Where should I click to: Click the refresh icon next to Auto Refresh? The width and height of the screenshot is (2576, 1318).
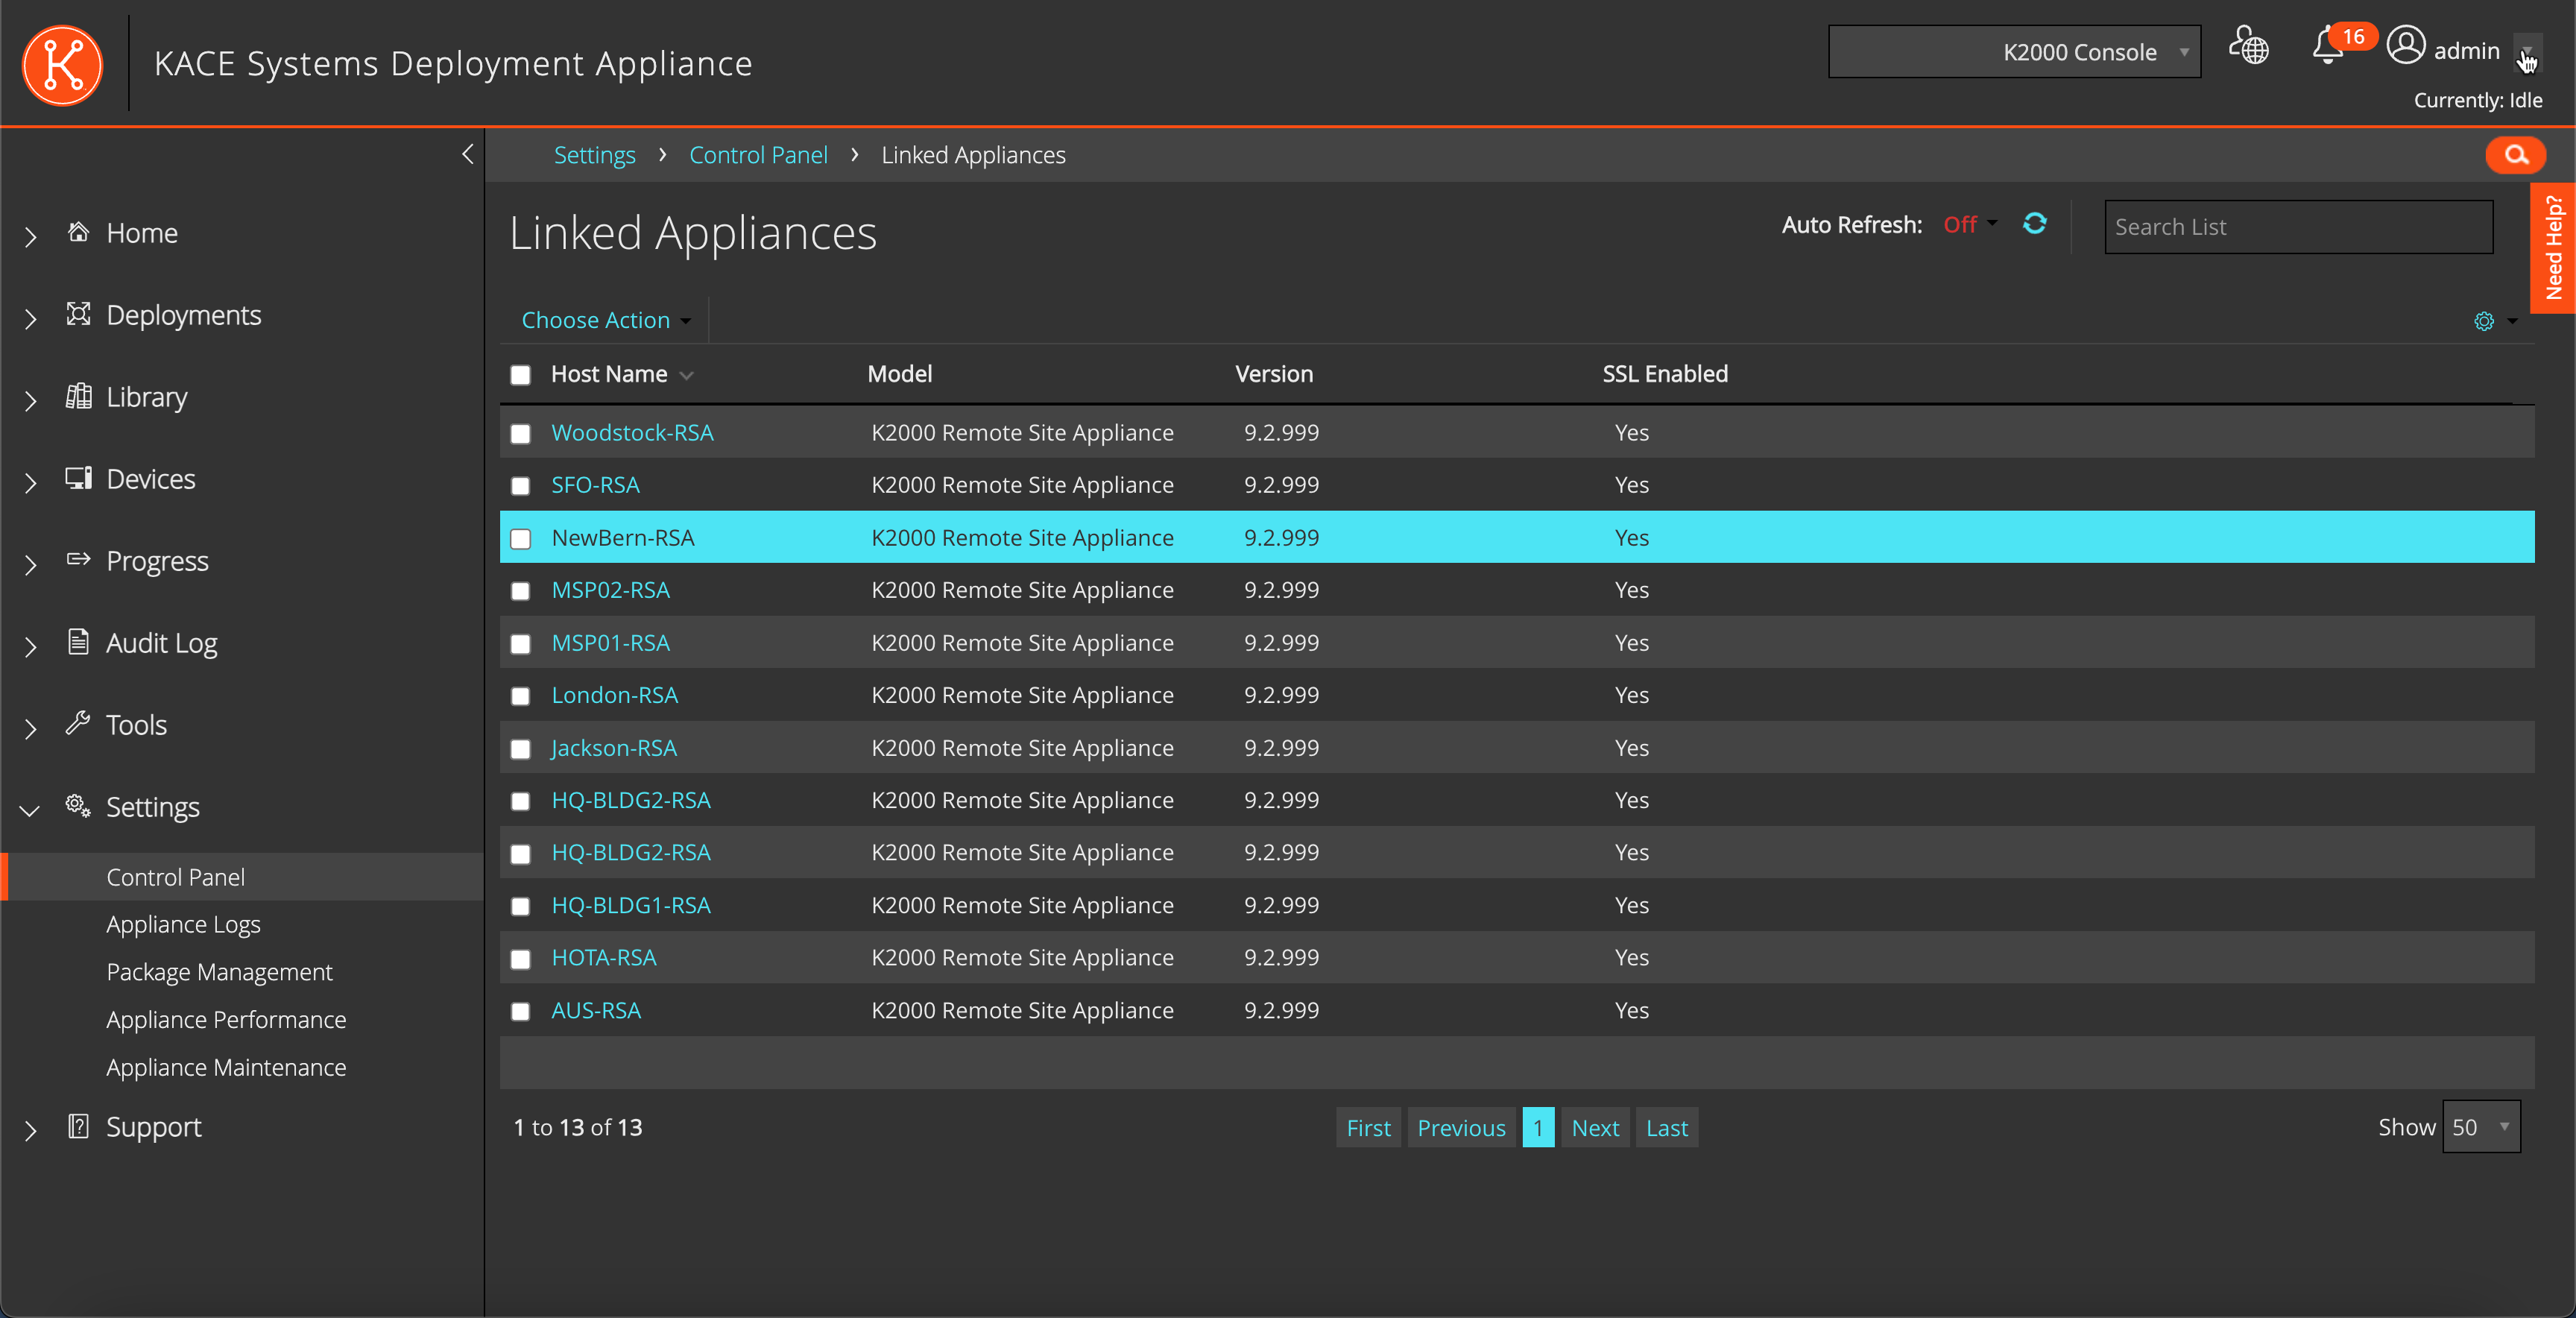coord(2035,224)
